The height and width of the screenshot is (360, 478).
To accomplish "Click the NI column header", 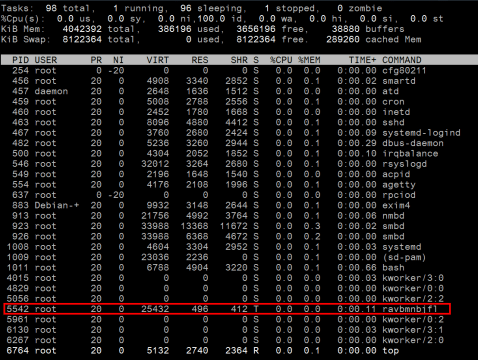I will coord(118,60).
